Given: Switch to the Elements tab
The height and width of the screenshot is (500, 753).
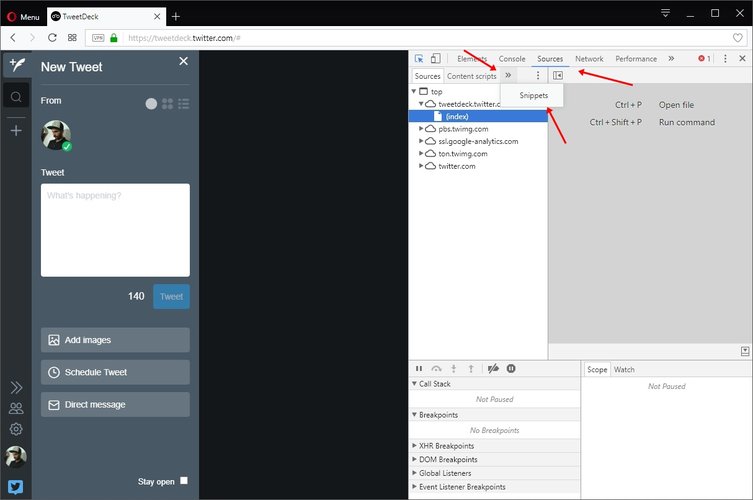Looking at the screenshot, I should pyautogui.click(x=472, y=59).
